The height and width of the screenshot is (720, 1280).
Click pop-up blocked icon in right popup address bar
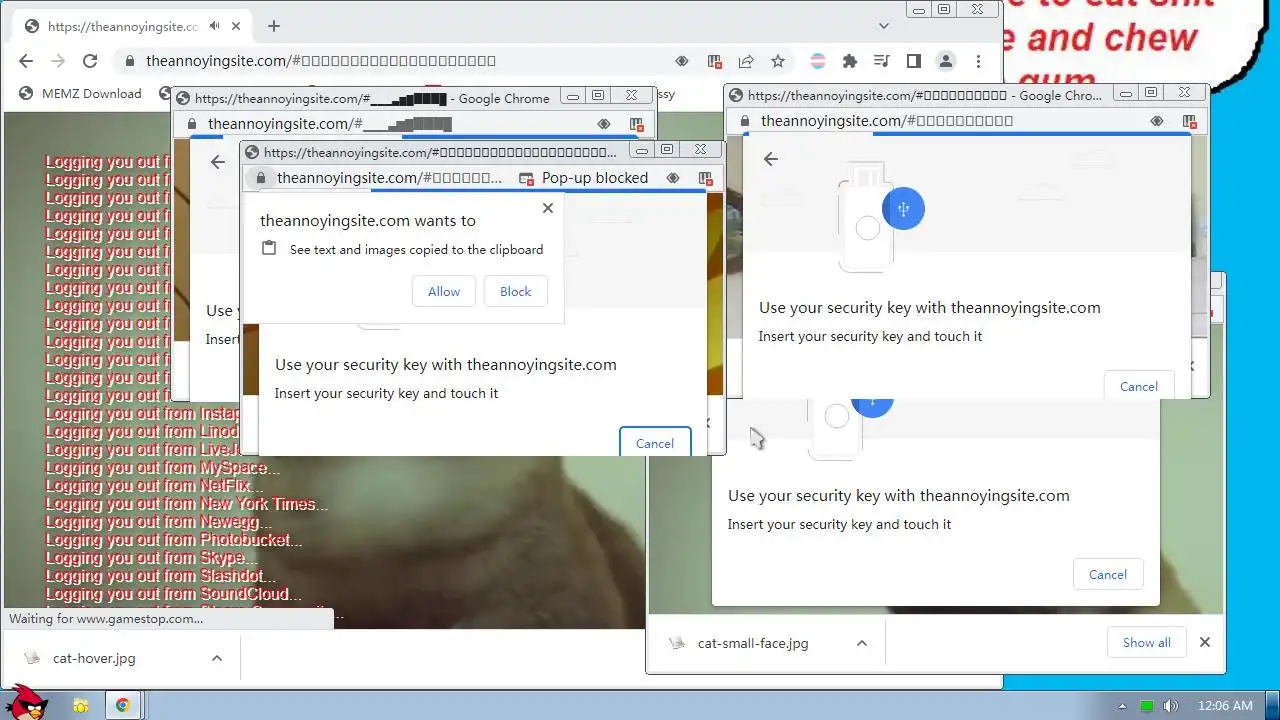[x=1189, y=121]
